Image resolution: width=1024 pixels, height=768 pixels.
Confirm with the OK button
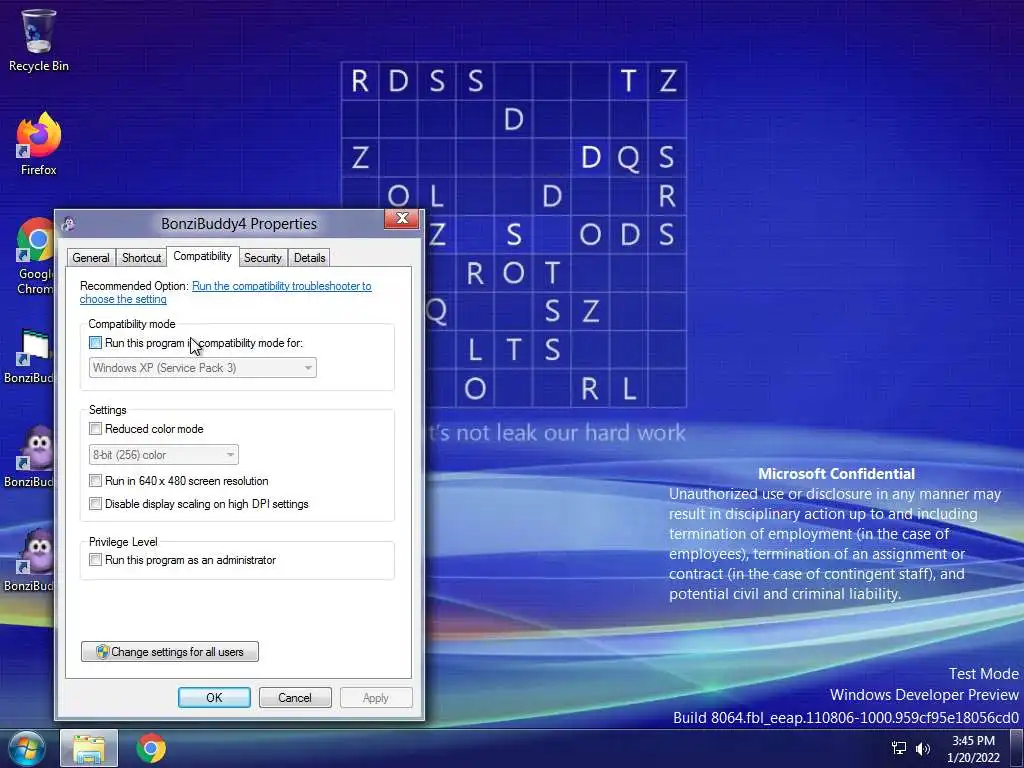coord(214,697)
